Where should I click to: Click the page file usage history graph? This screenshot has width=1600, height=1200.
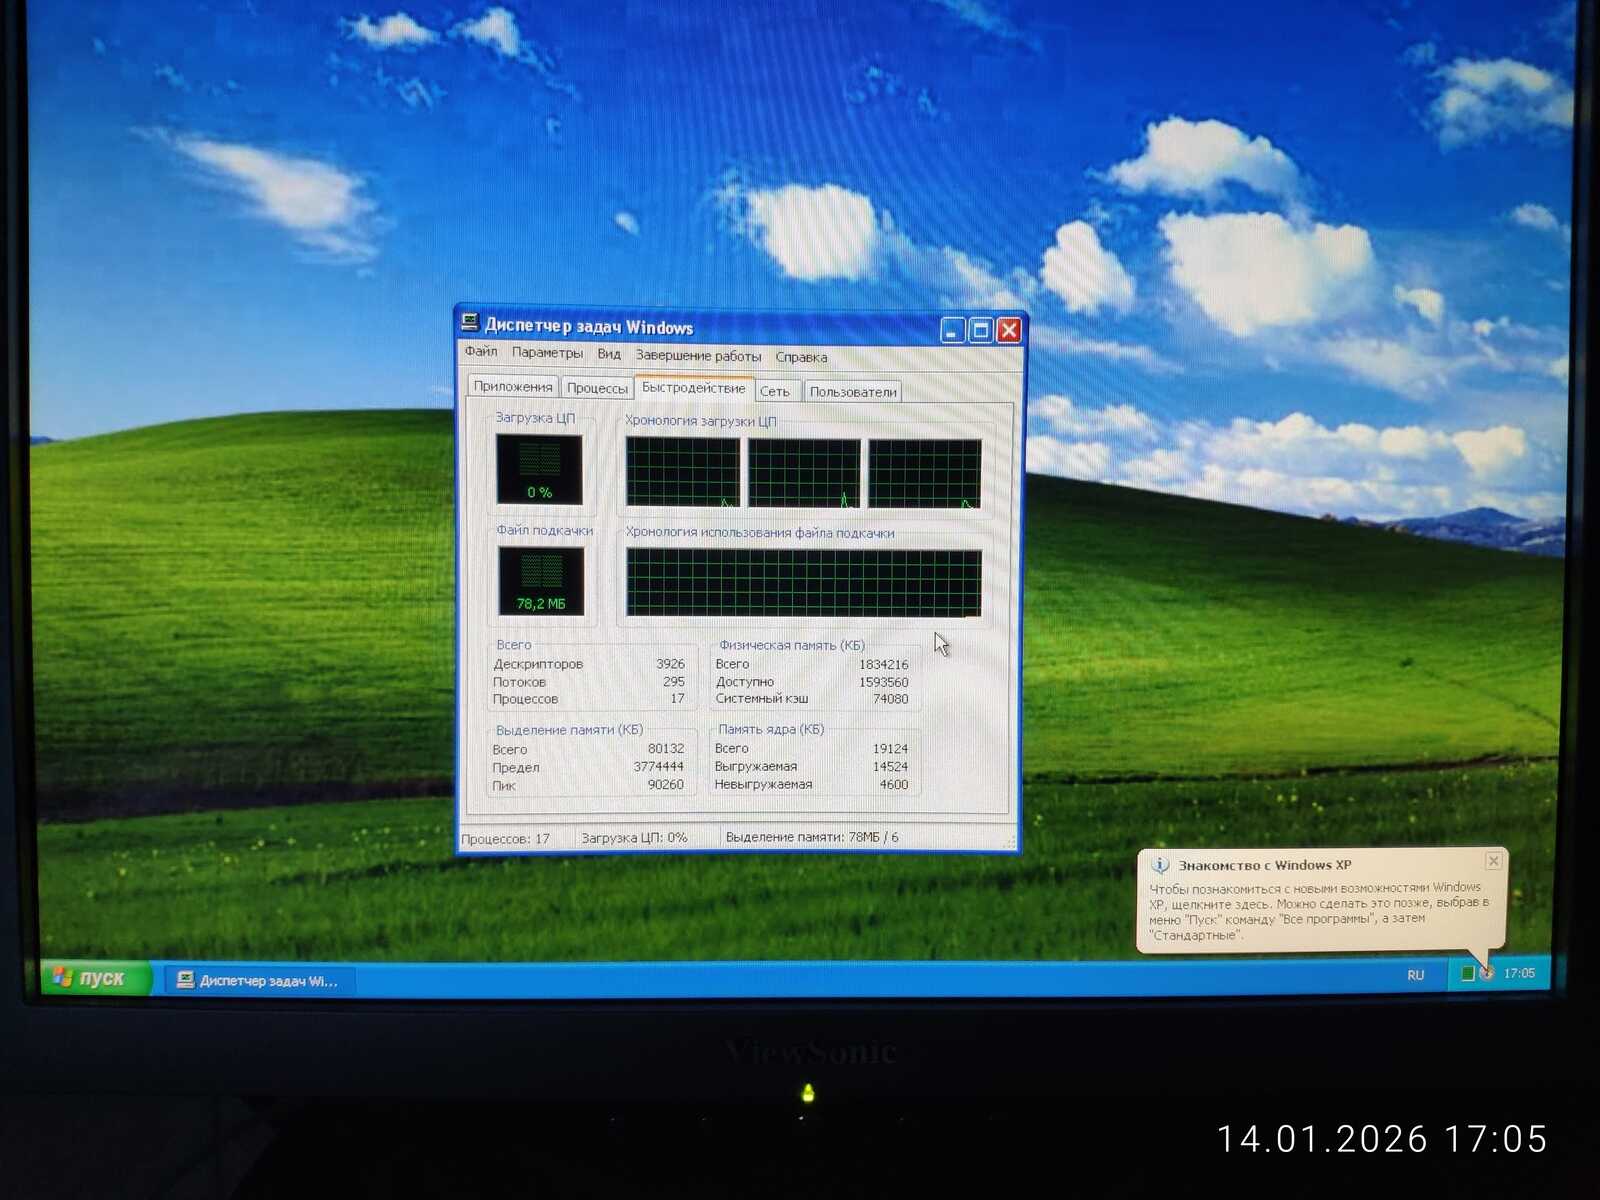pyautogui.click(x=804, y=583)
